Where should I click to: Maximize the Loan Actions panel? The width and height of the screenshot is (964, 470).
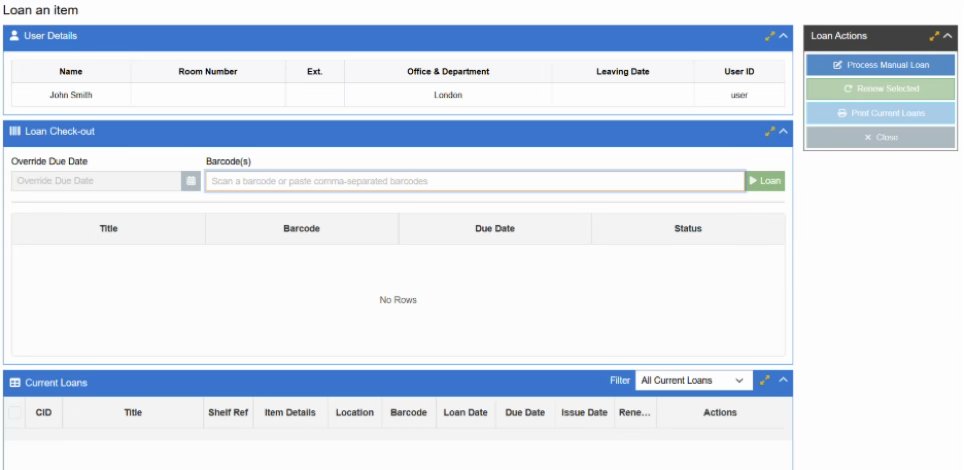pos(934,36)
